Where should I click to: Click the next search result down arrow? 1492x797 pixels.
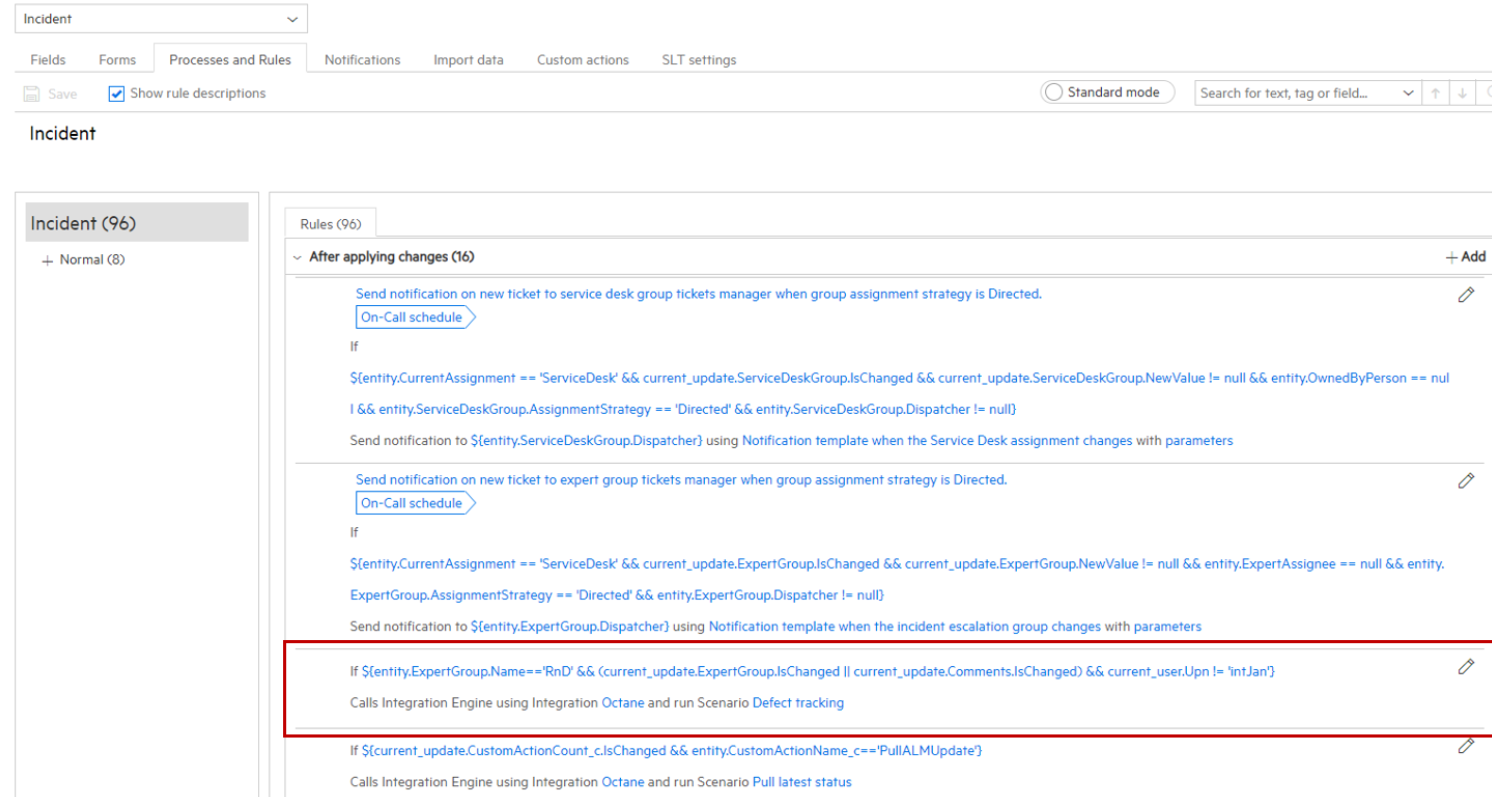1462,92
